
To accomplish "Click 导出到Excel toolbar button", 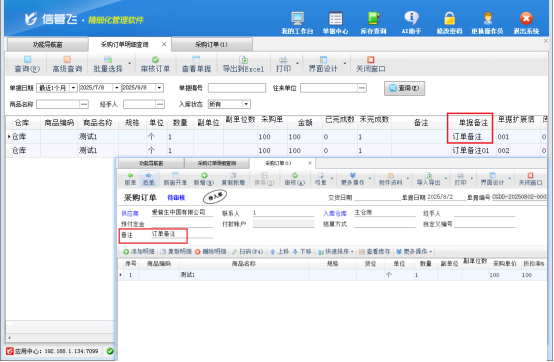I will tap(243, 64).
